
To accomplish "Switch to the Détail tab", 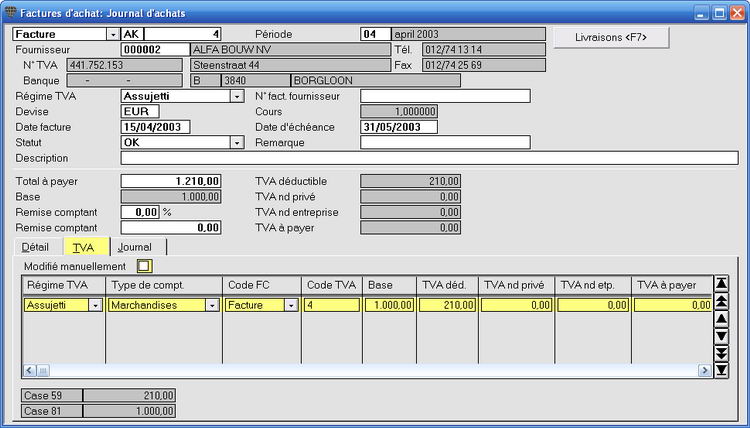I will [x=35, y=247].
